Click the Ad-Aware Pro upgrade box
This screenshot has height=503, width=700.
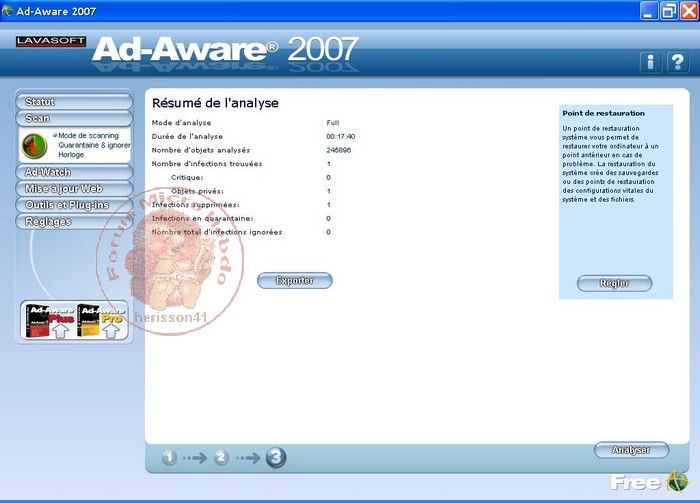point(100,320)
